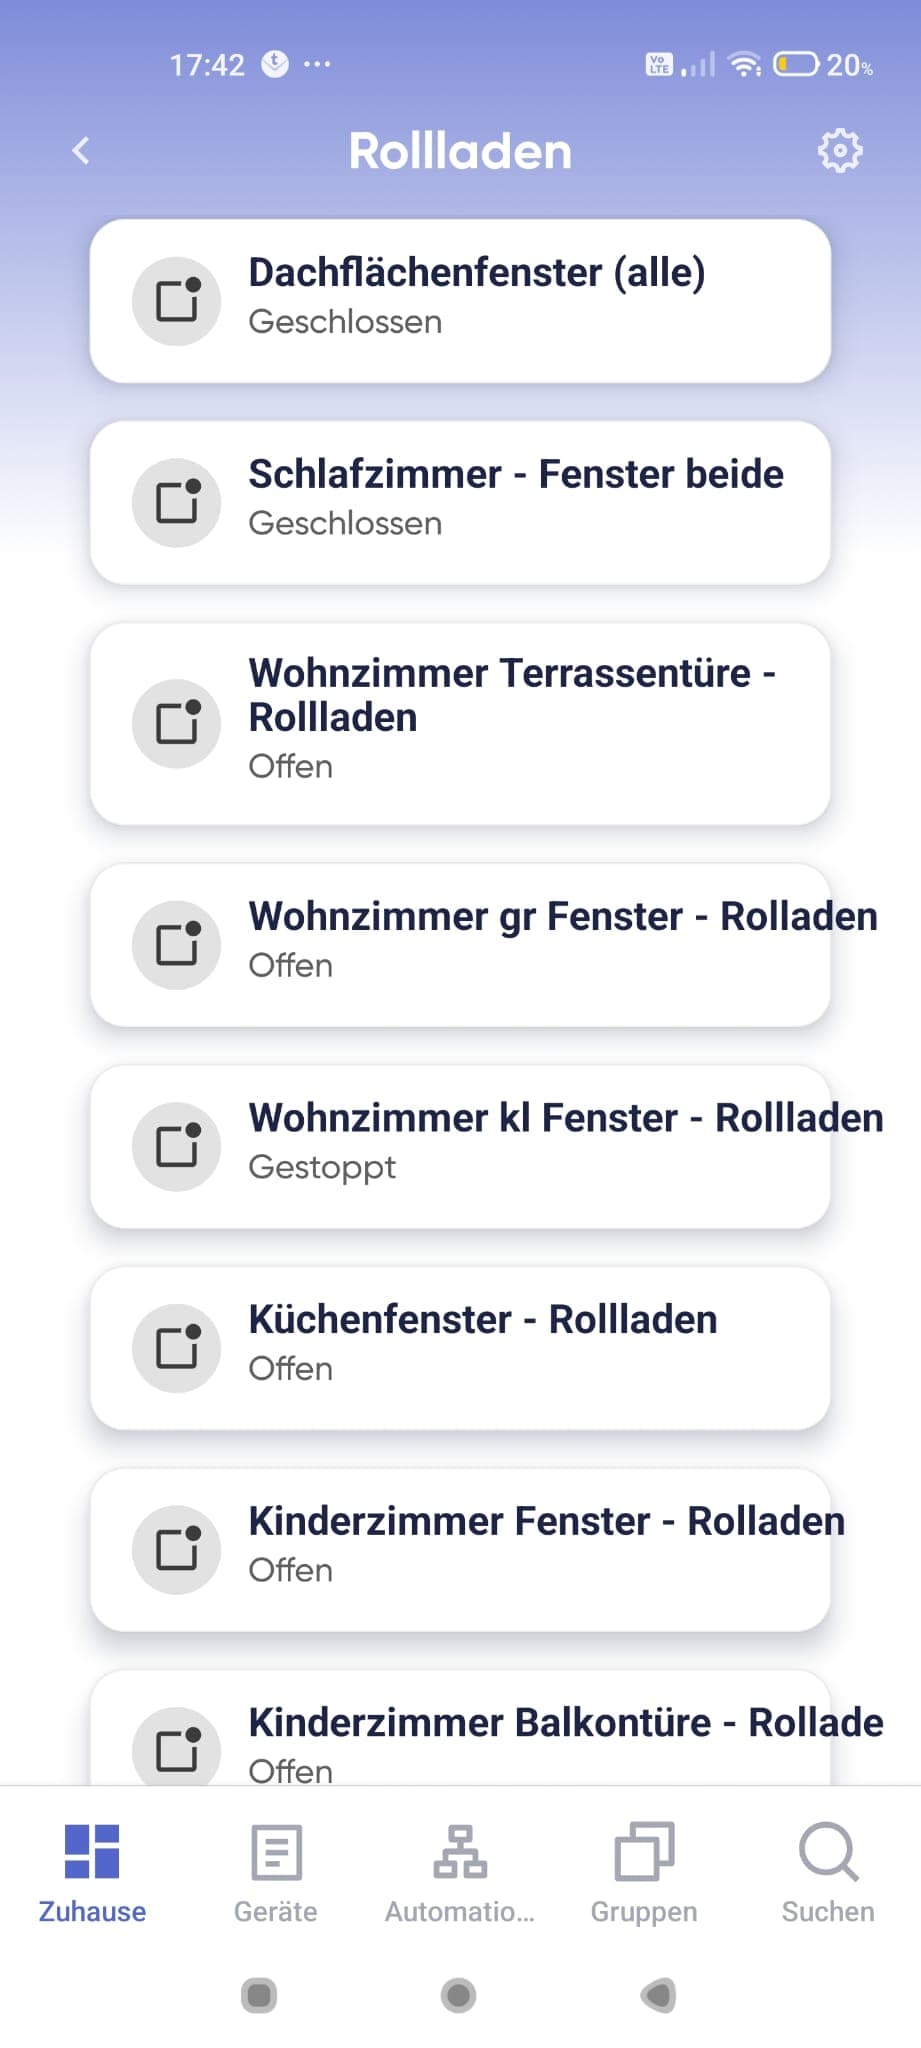Tap the Dachflächenfenster (alle) shutter icon
This screenshot has height=2048, width=921.
(x=177, y=301)
